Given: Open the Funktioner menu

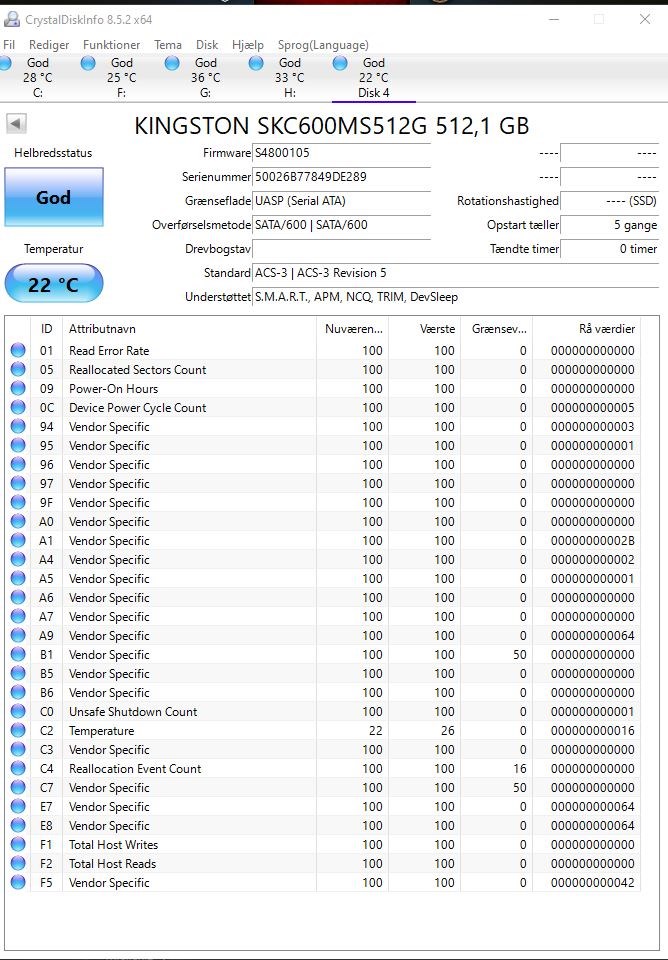Looking at the screenshot, I should point(111,45).
